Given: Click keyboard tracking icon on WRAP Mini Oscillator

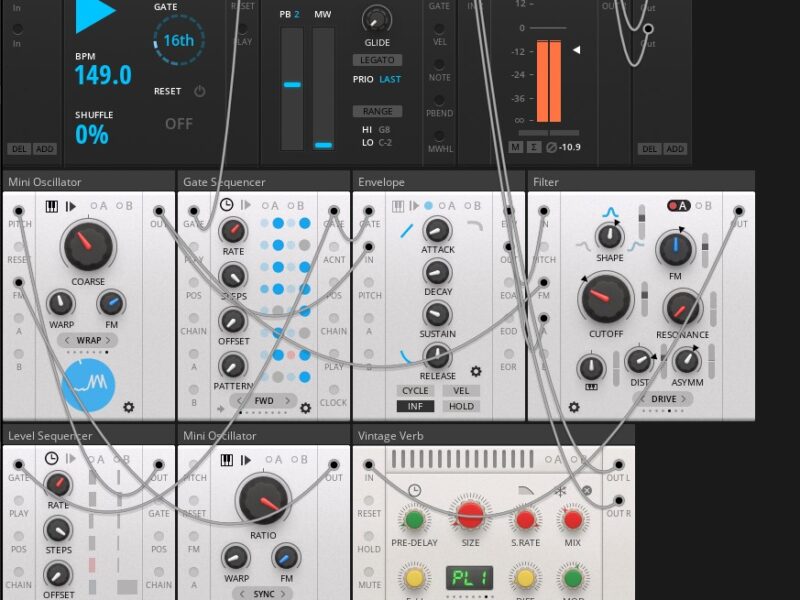Looking at the screenshot, I should coord(52,206).
